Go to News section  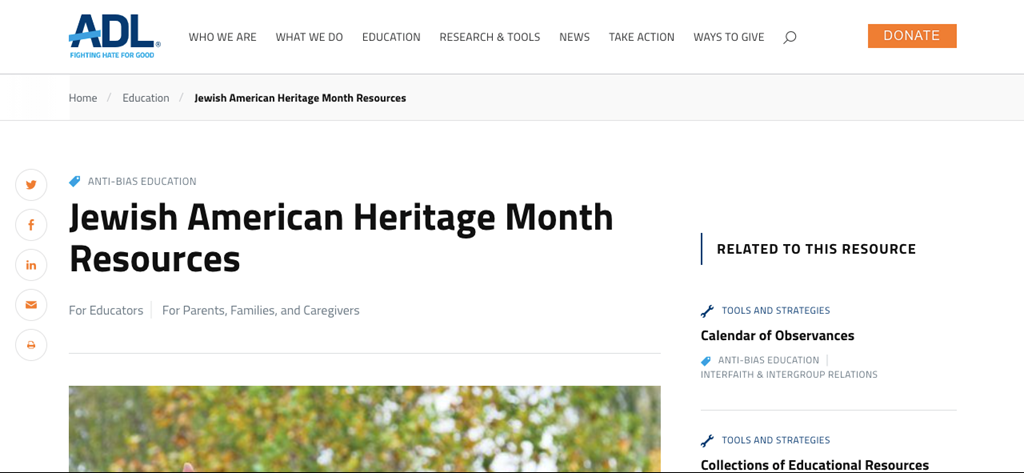point(574,37)
